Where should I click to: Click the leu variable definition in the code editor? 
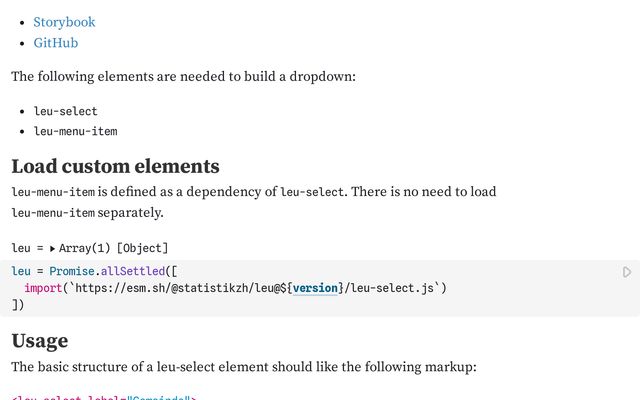click(x=21, y=271)
